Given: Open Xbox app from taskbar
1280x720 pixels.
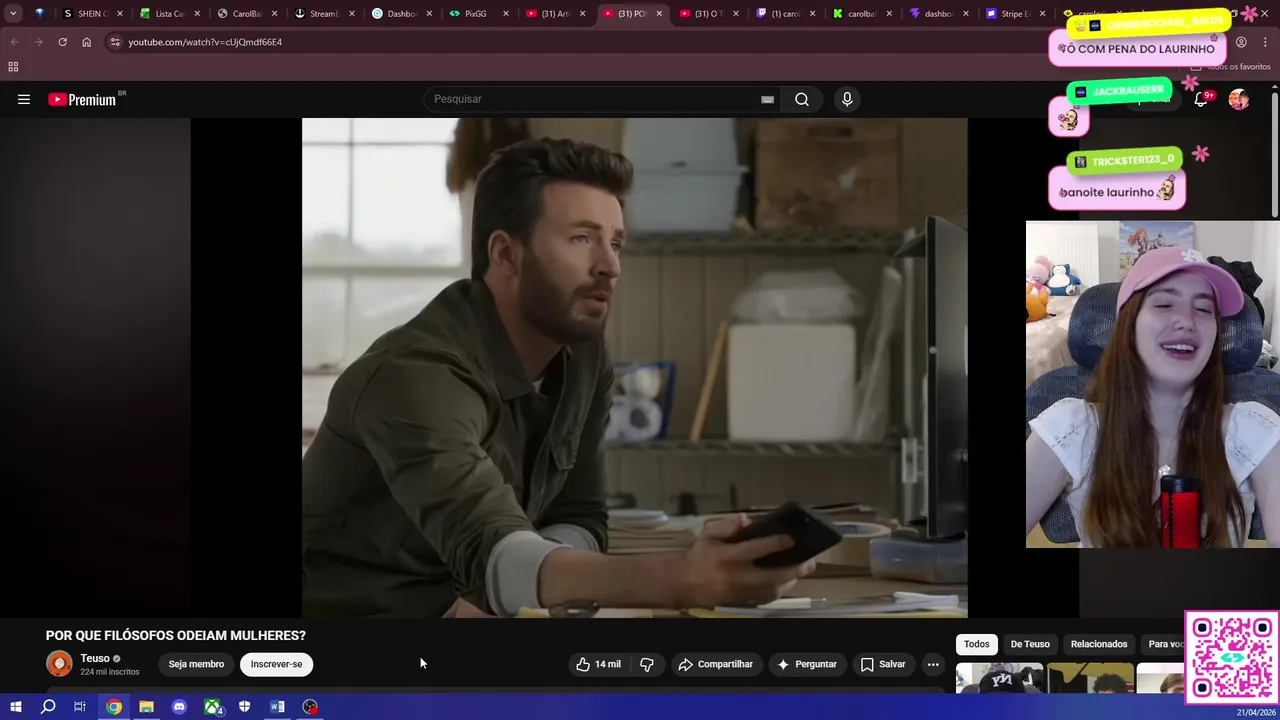Looking at the screenshot, I should click(212, 707).
